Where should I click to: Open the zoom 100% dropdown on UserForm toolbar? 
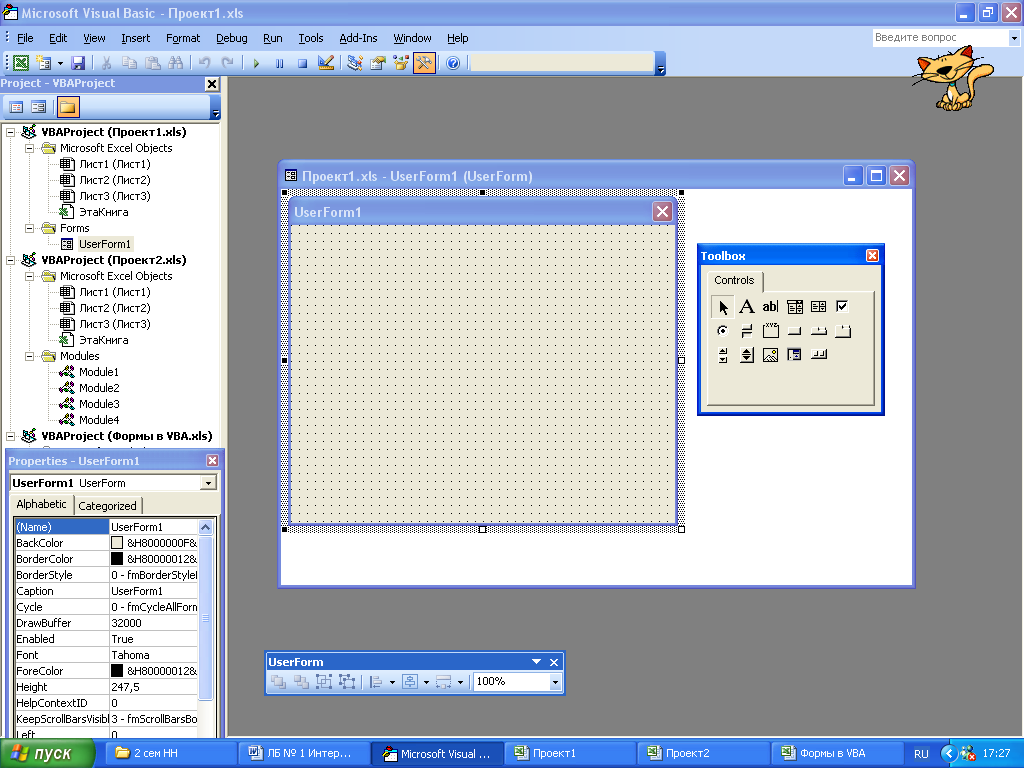(x=555, y=682)
